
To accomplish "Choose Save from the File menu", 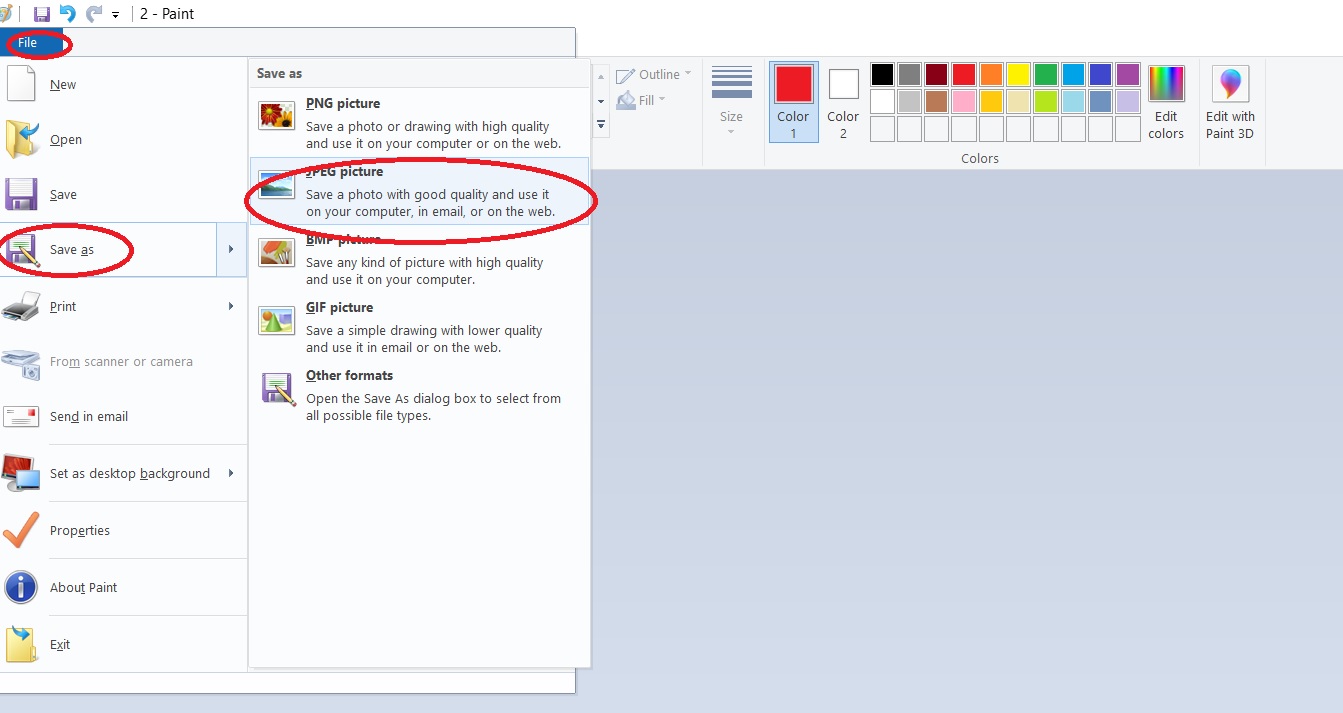I will click(x=123, y=195).
